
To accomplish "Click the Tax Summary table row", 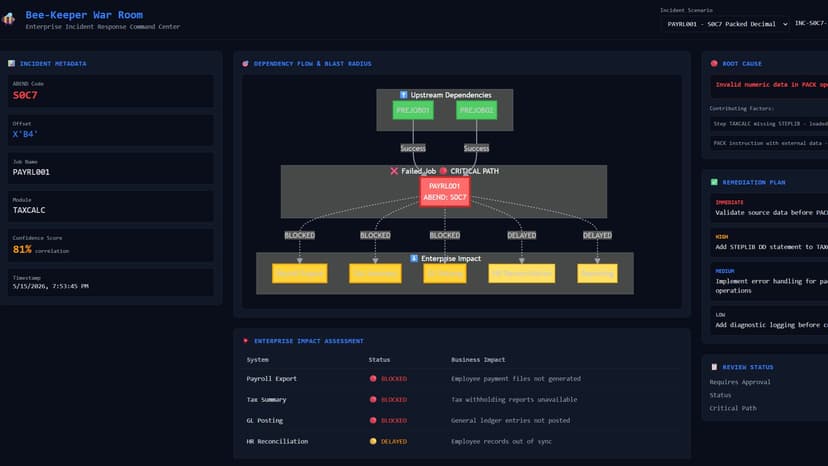I will [x=462, y=400].
